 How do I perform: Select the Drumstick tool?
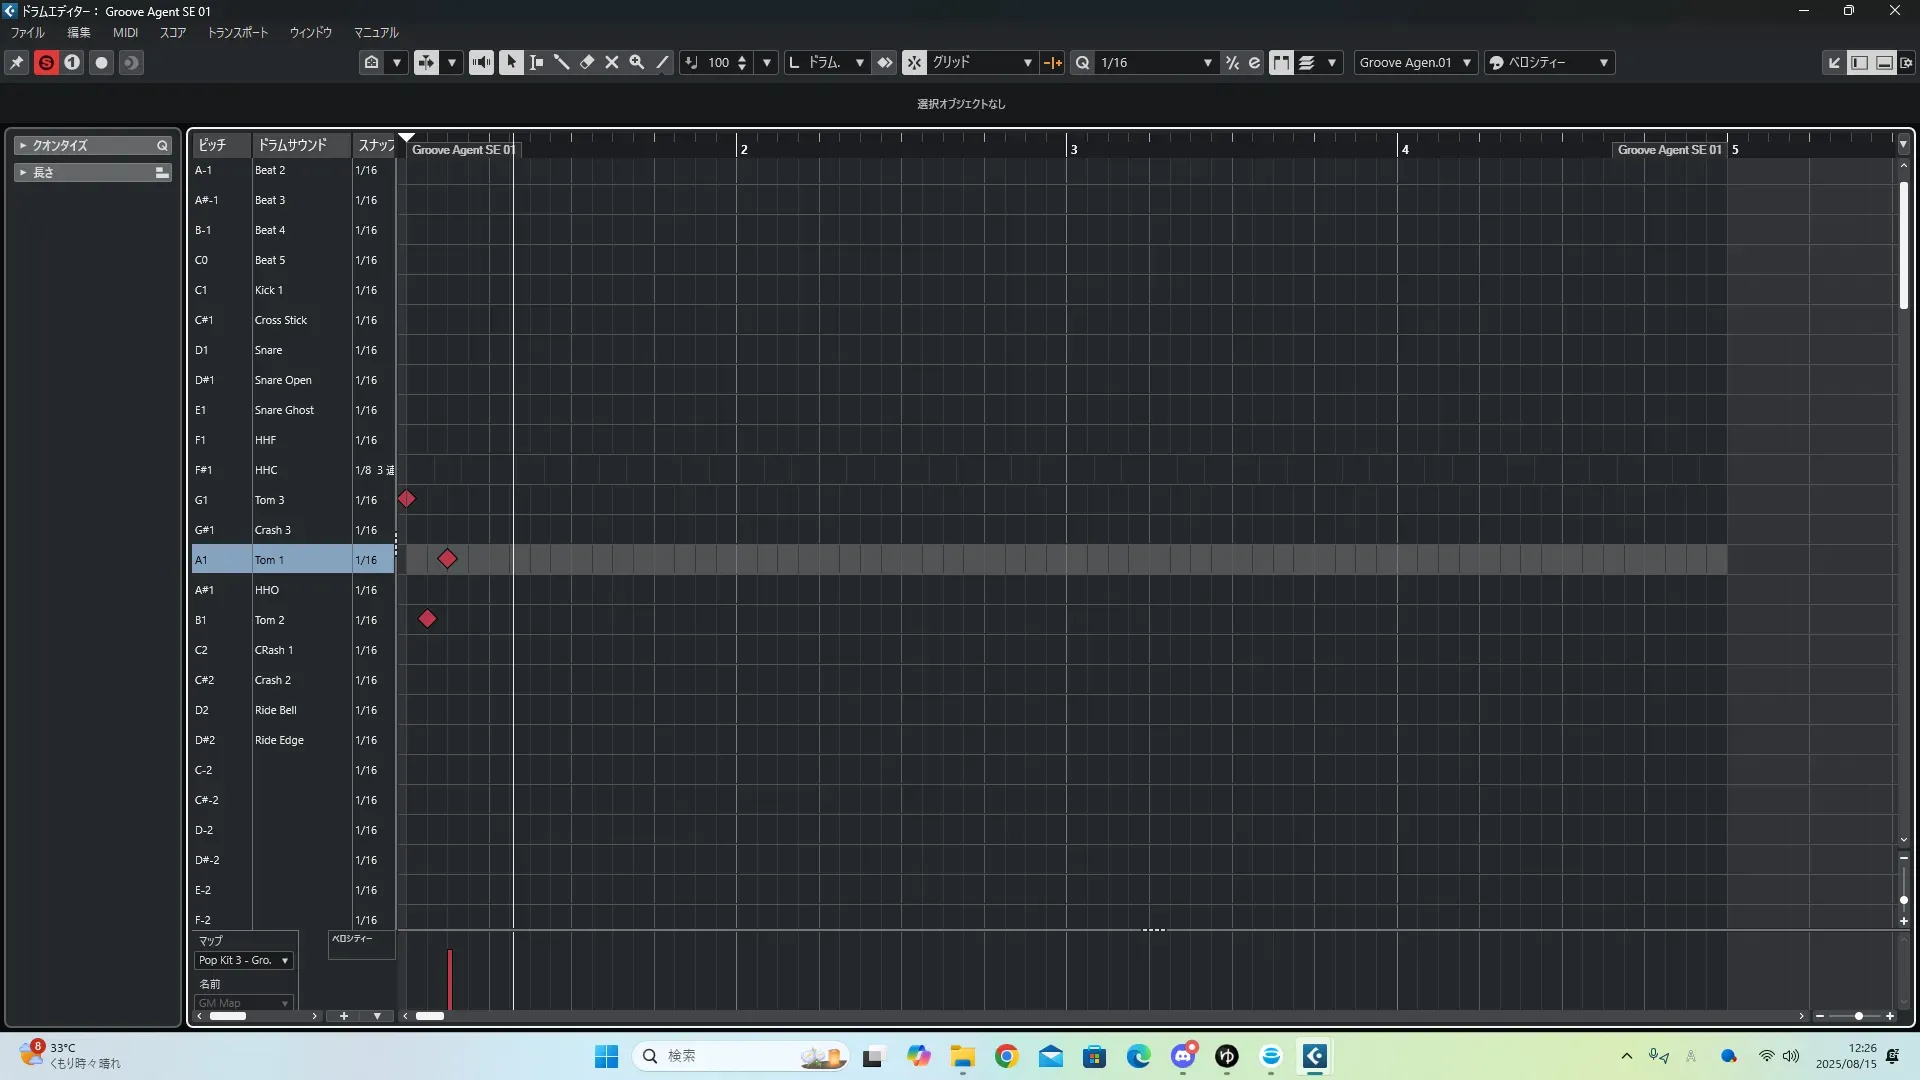click(x=562, y=62)
